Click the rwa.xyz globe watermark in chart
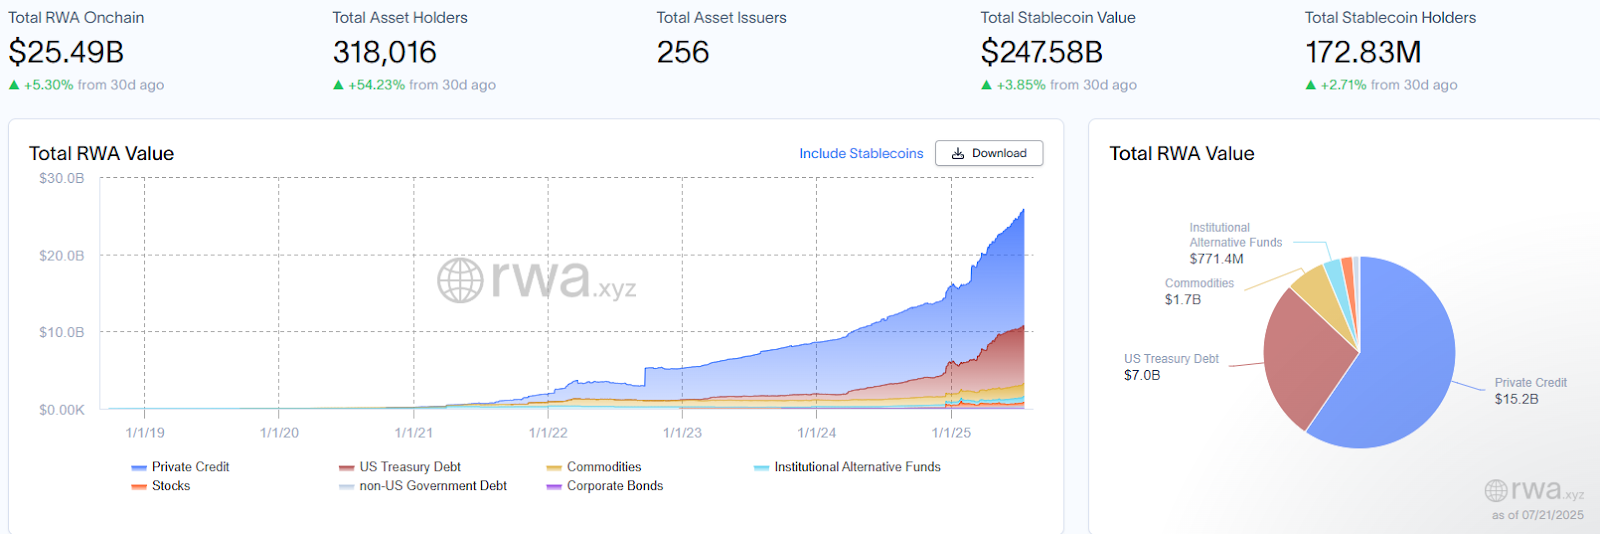The image size is (1600, 534). (x=461, y=280)
